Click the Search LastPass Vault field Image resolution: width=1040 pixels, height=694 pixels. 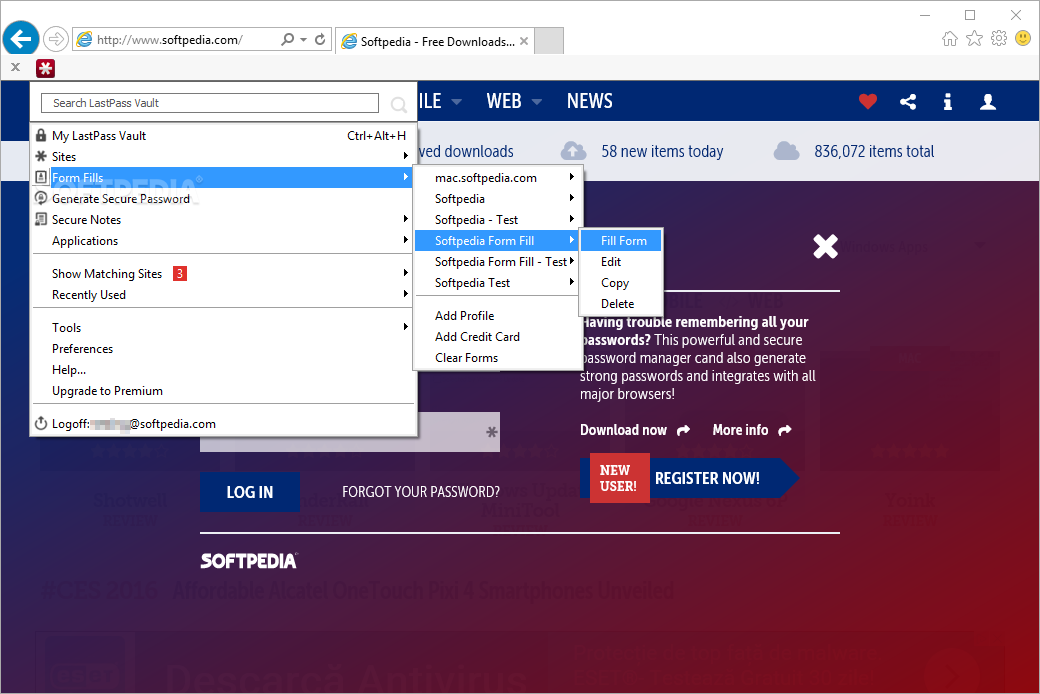click(210, 103)
